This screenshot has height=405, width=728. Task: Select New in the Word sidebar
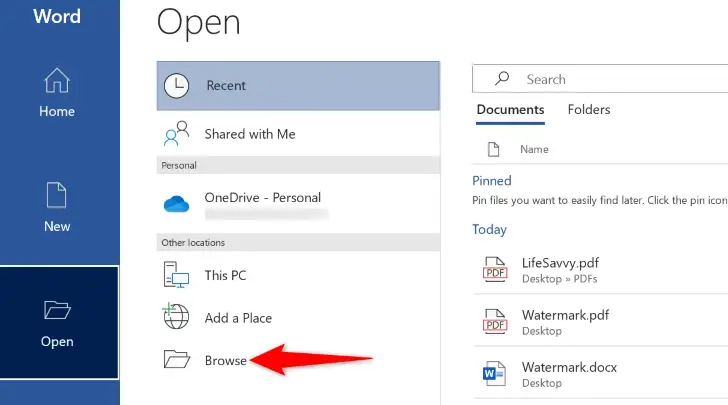click(x=57, y=207)
